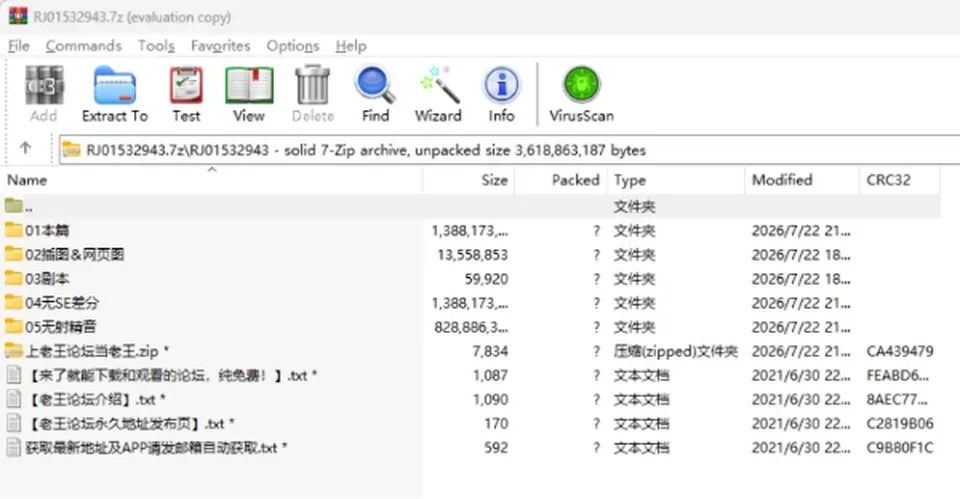Click the folder icon in the address bar
960x499 pixels.
click(72, 149)
